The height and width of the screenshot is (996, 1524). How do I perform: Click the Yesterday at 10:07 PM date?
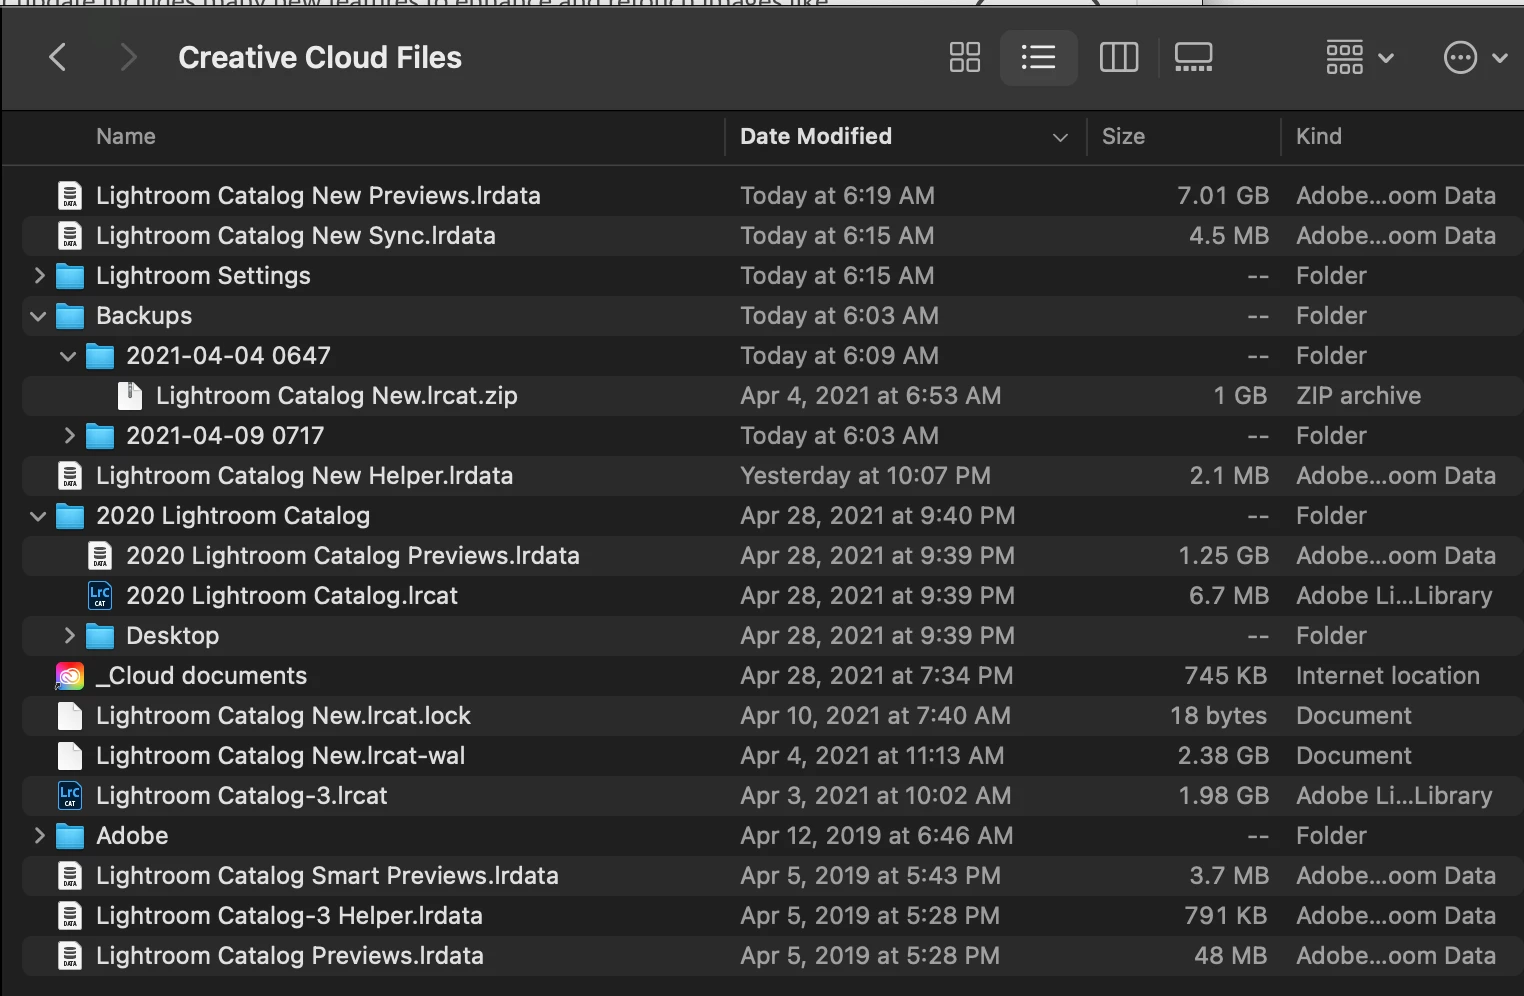point(865,476)
